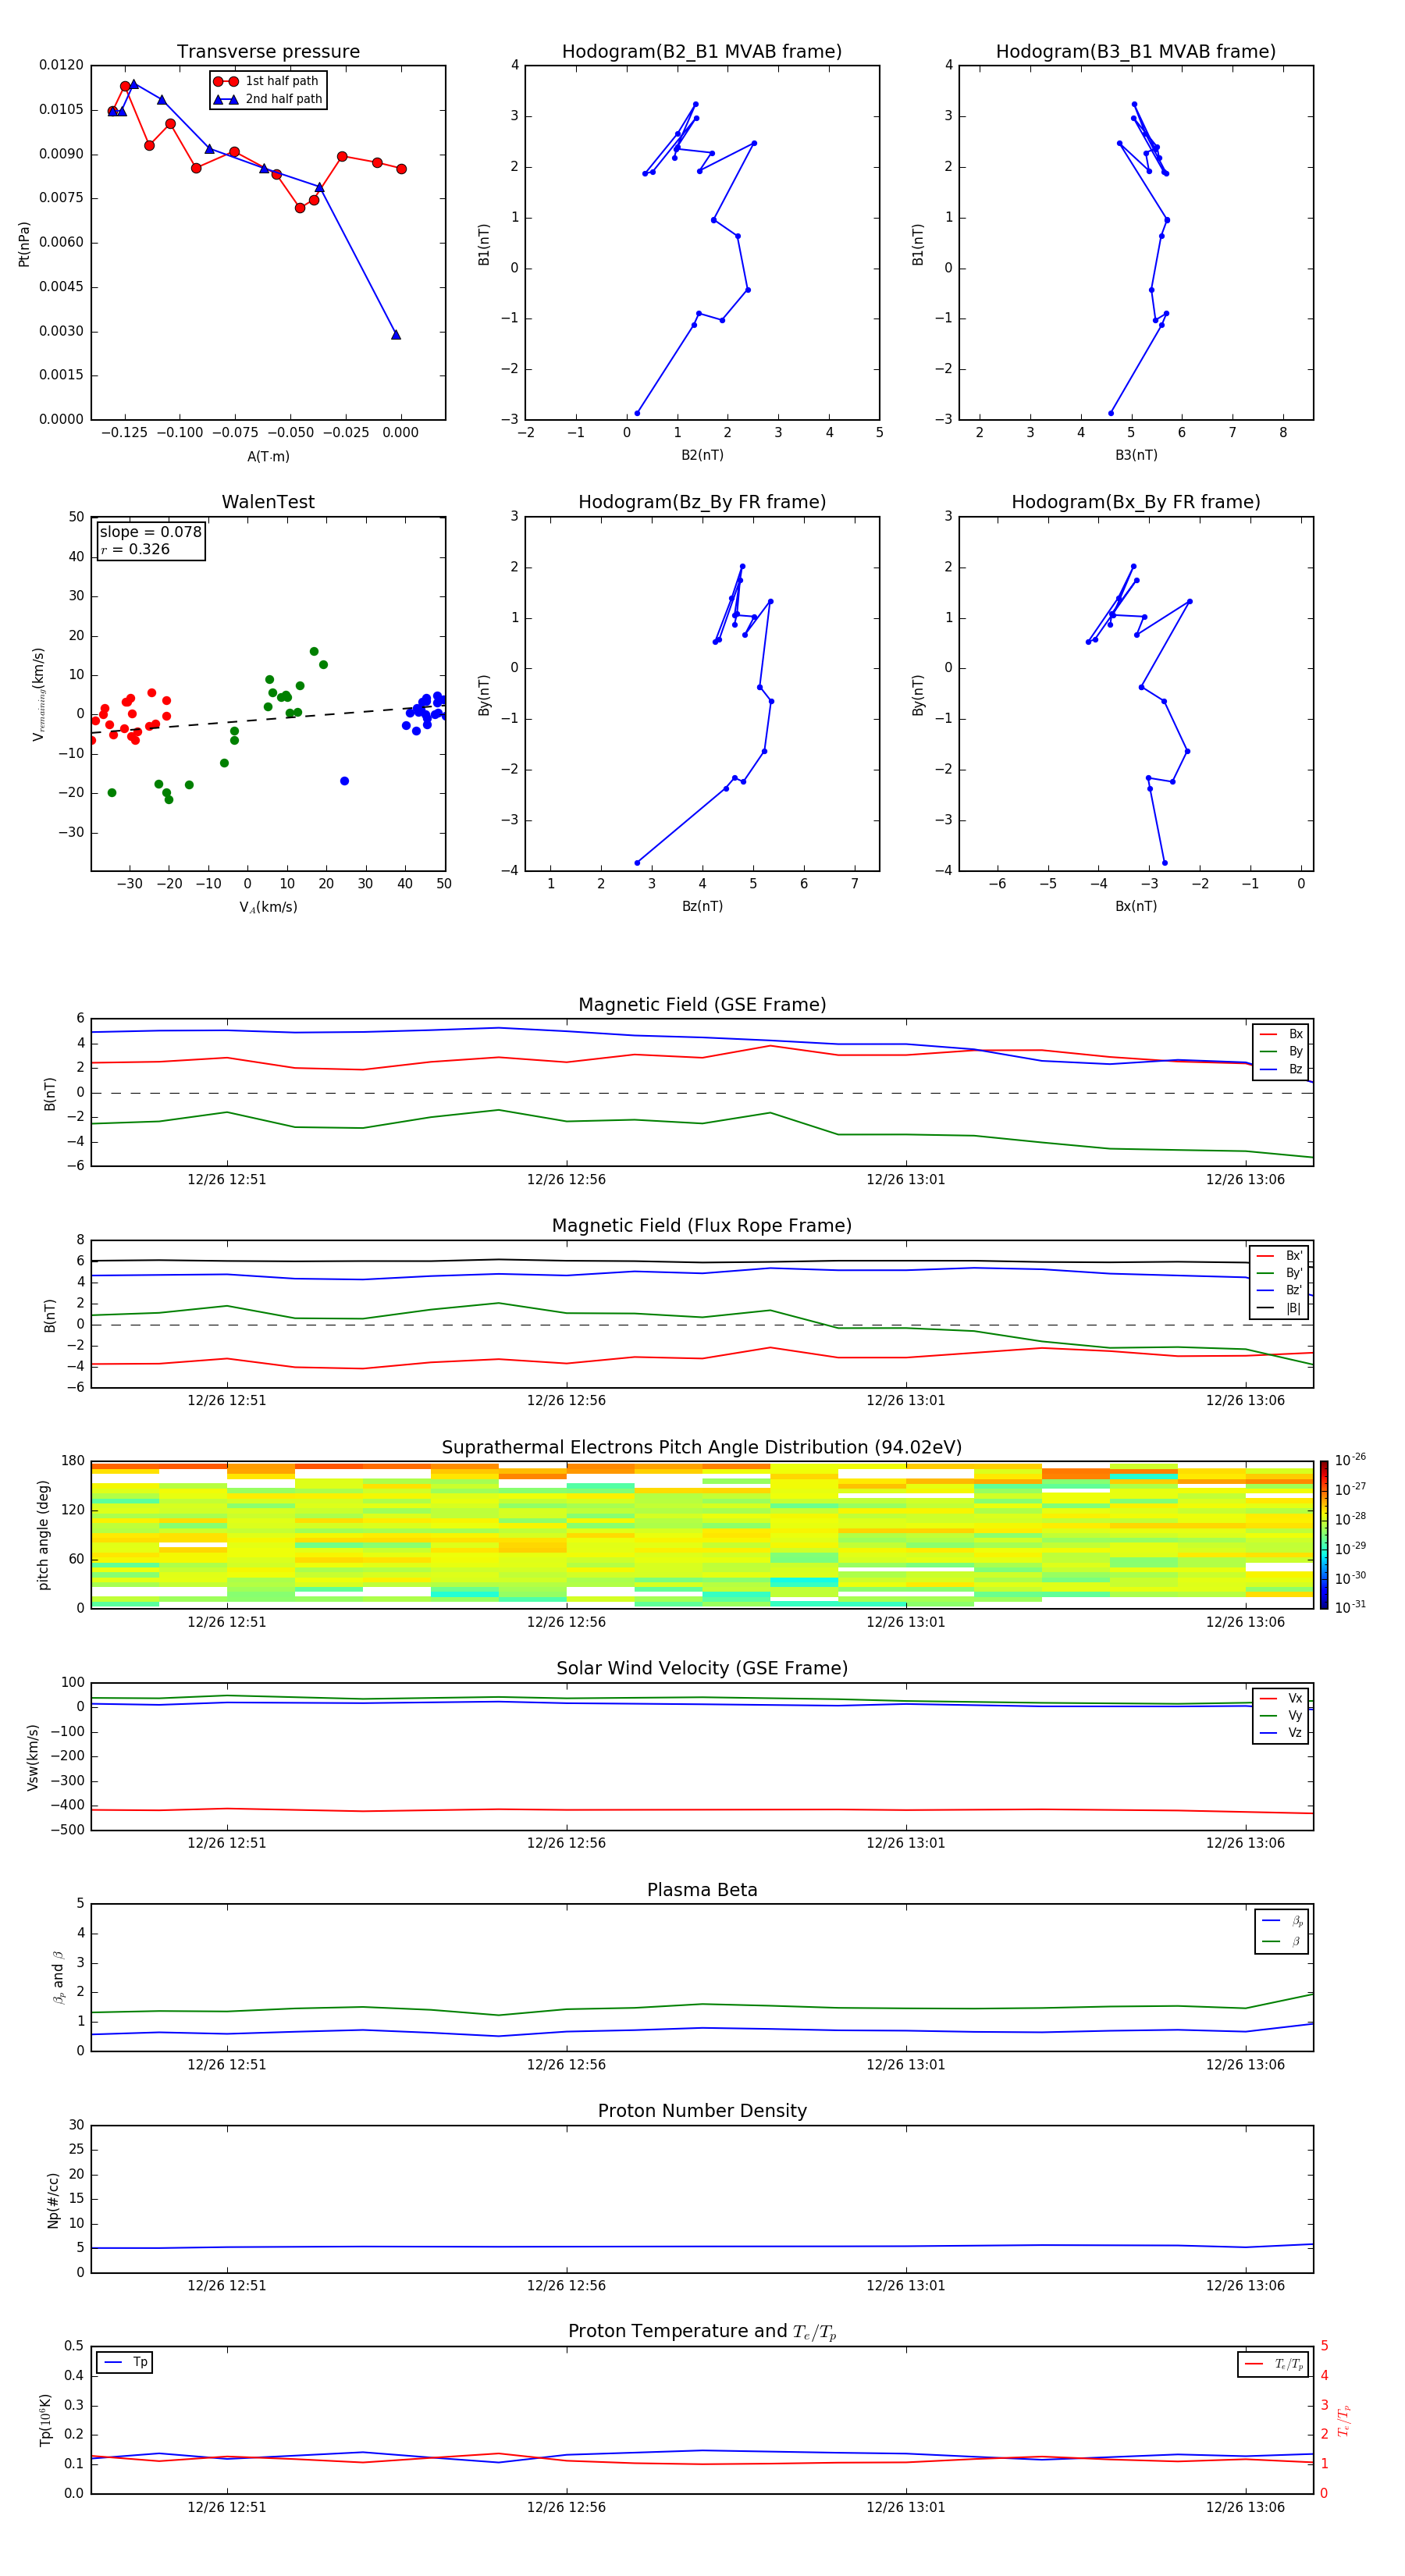Click the 'WalenTest' plot title
This screenshot has width=1405, height=2576.
(x=268, y=502)
